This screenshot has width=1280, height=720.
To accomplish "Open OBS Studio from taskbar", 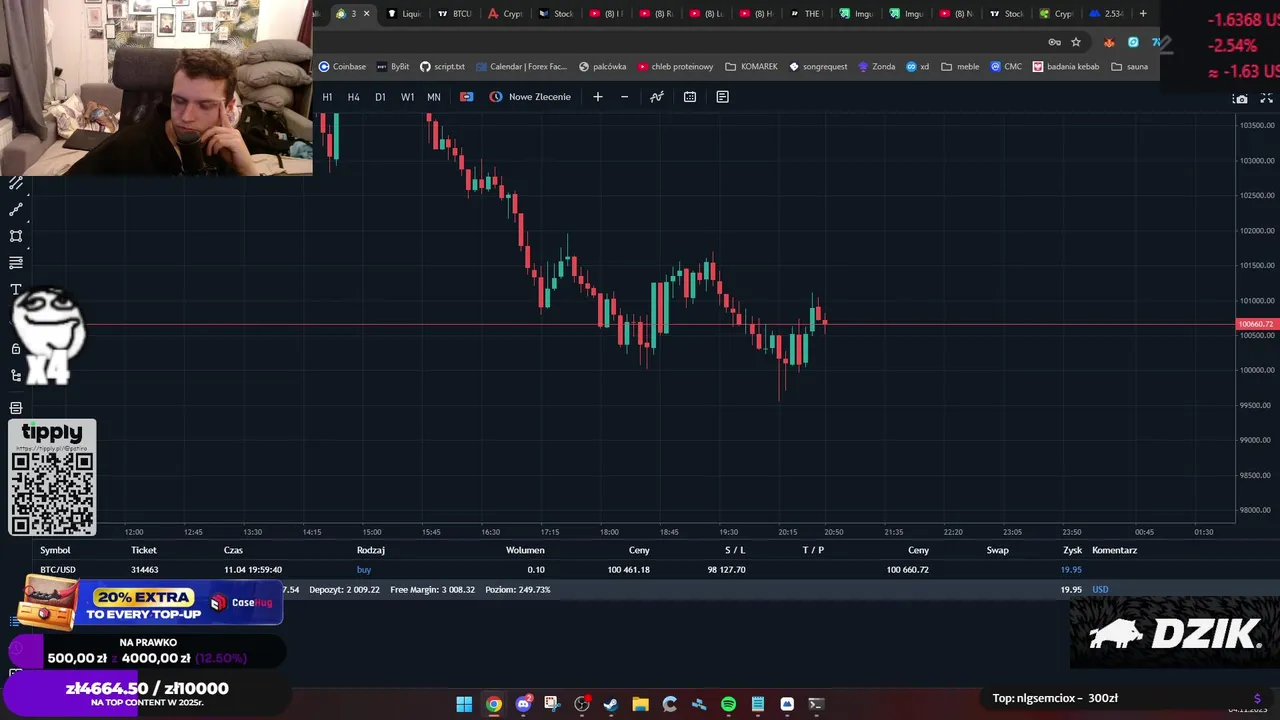I will 582,704.
